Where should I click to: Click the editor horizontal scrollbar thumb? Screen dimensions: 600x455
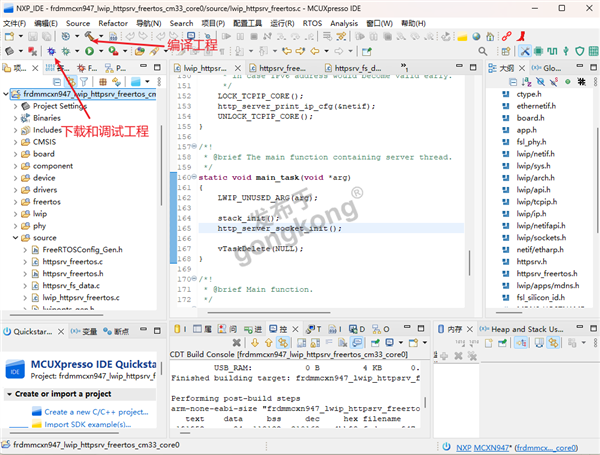point(269,313)
